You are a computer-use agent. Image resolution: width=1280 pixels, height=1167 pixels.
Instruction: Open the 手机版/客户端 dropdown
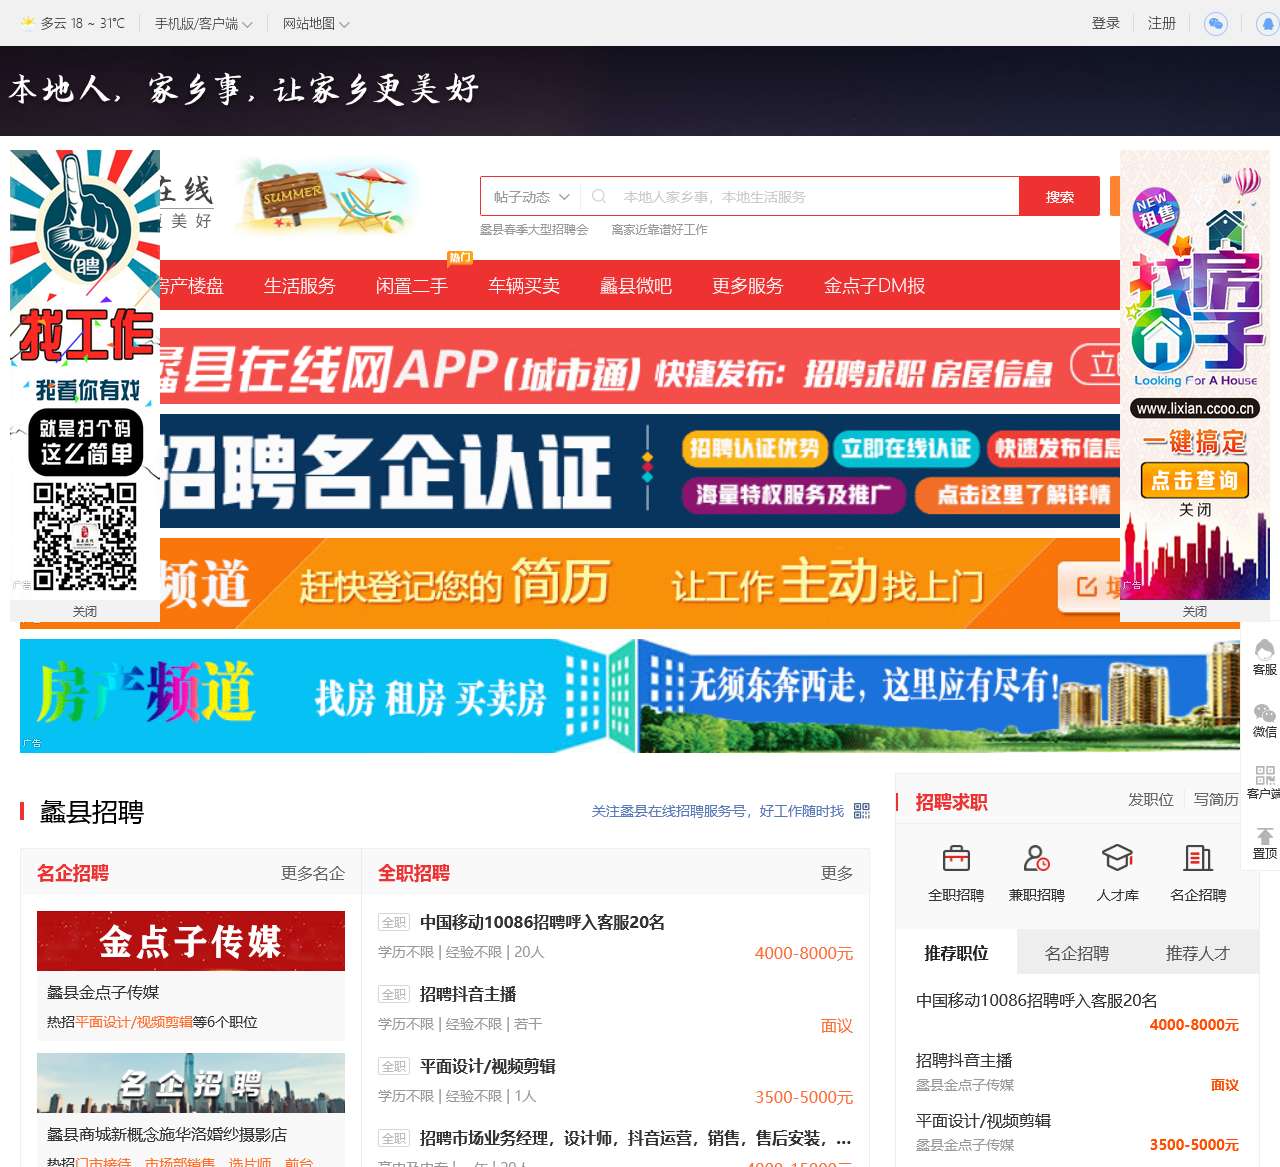pyautogui.click(x=202, y=22)
